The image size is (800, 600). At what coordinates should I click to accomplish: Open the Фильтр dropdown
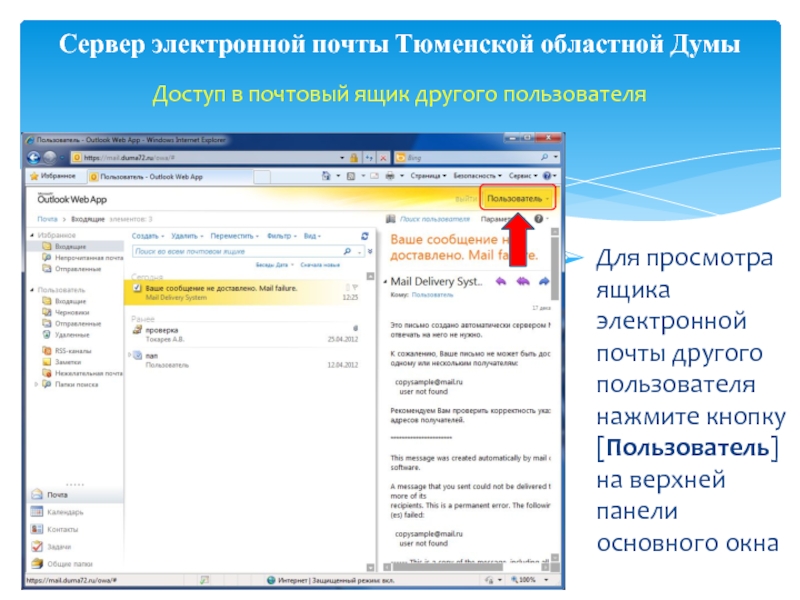[282, 236]
